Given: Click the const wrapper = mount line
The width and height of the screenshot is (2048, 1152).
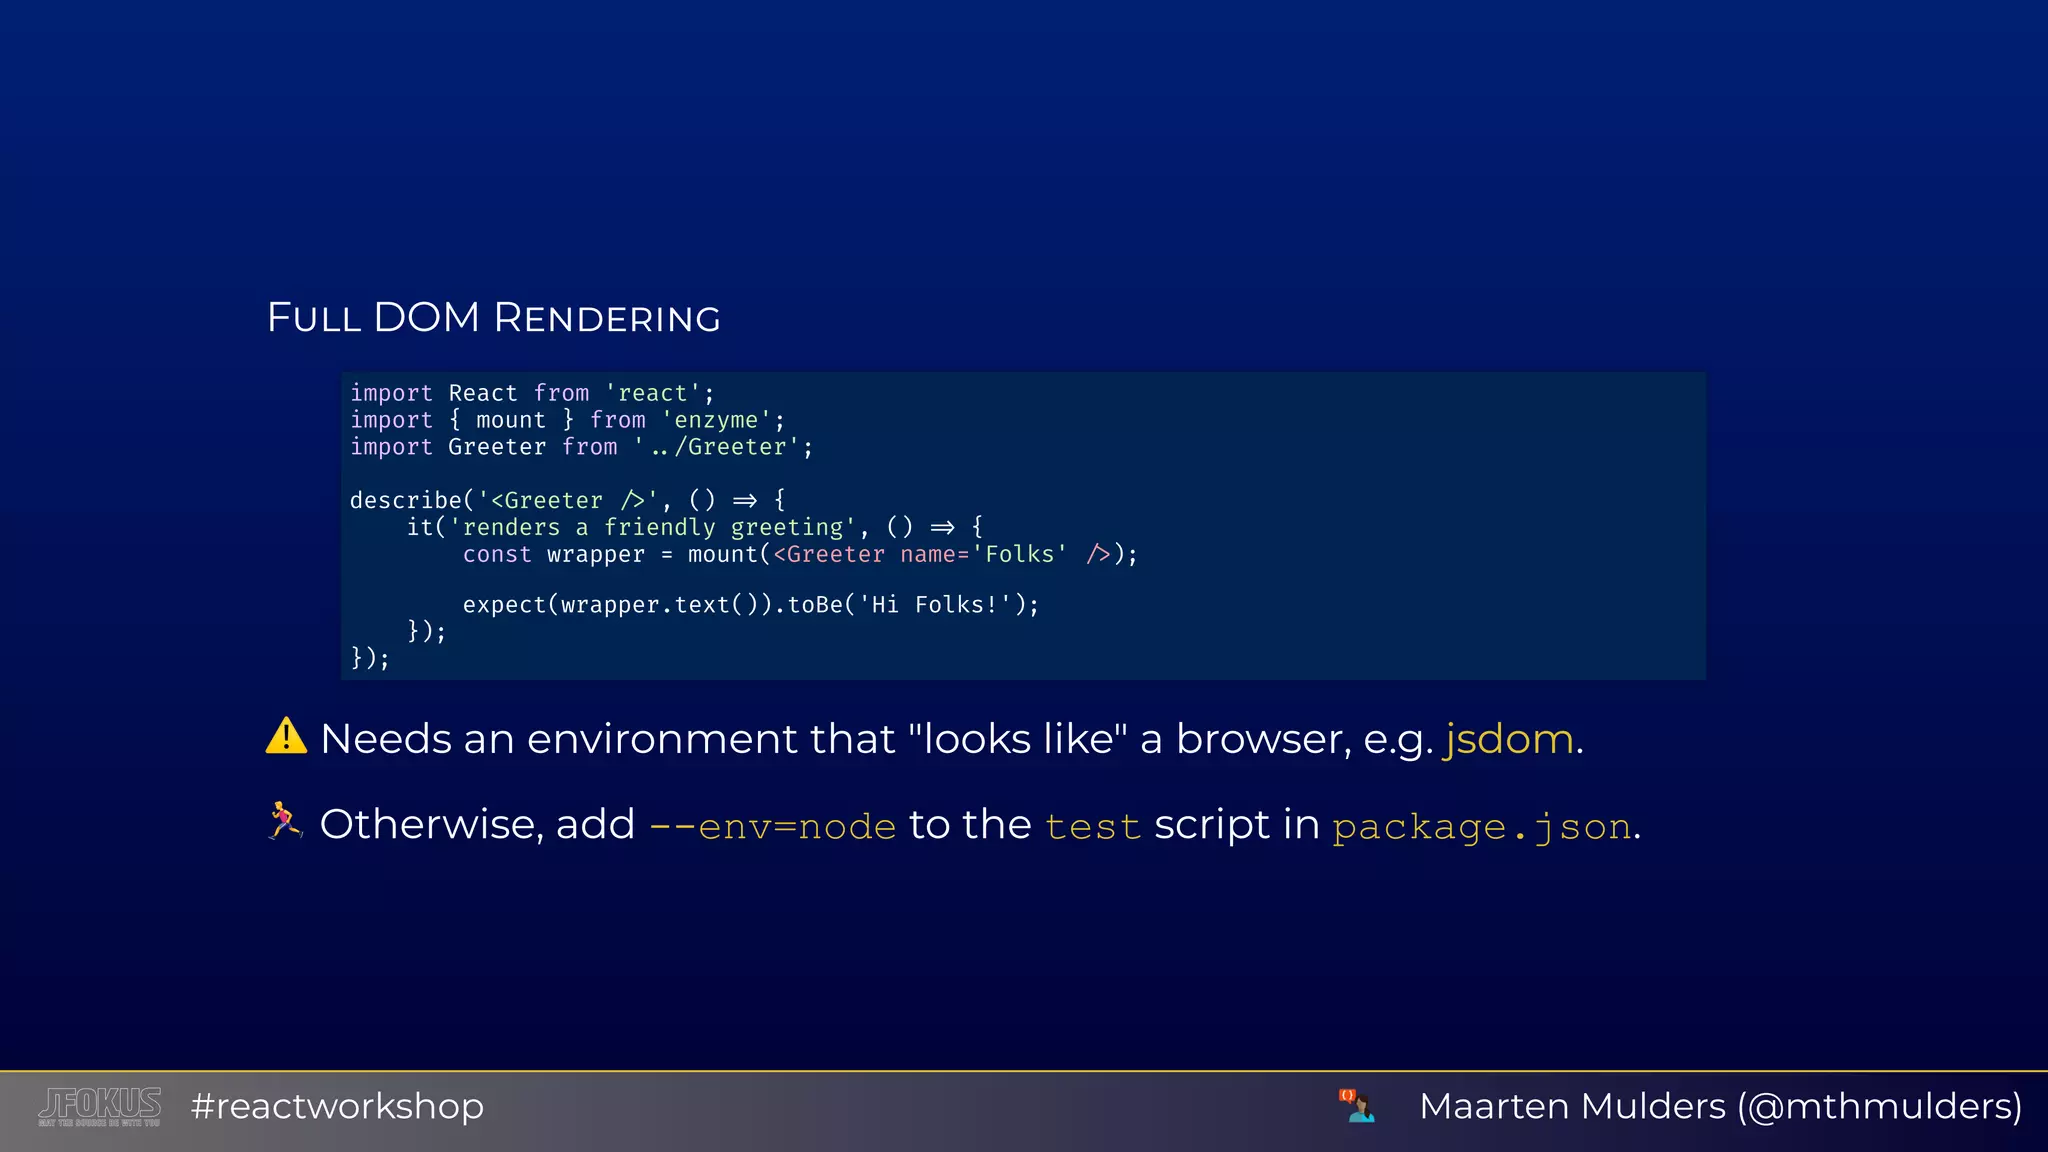Looking at the screenshot, I should click(x=800, y=554).
